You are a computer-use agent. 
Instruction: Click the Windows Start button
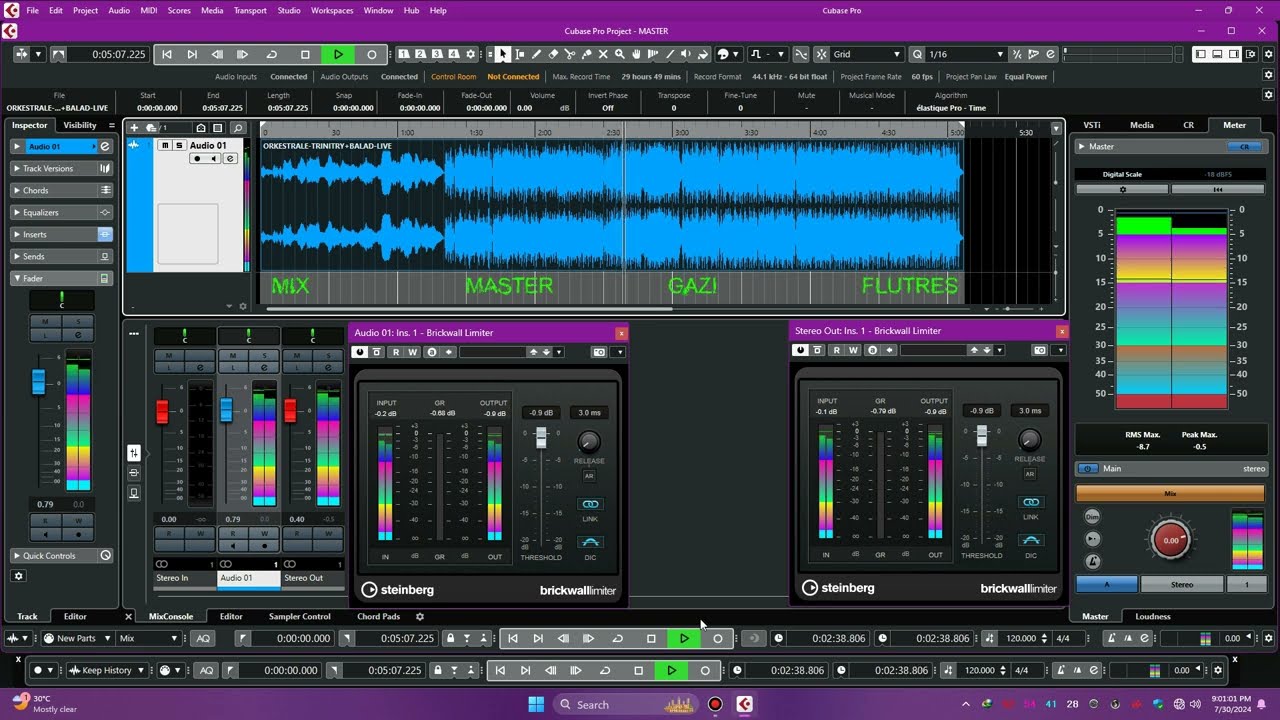click(535, 704)
